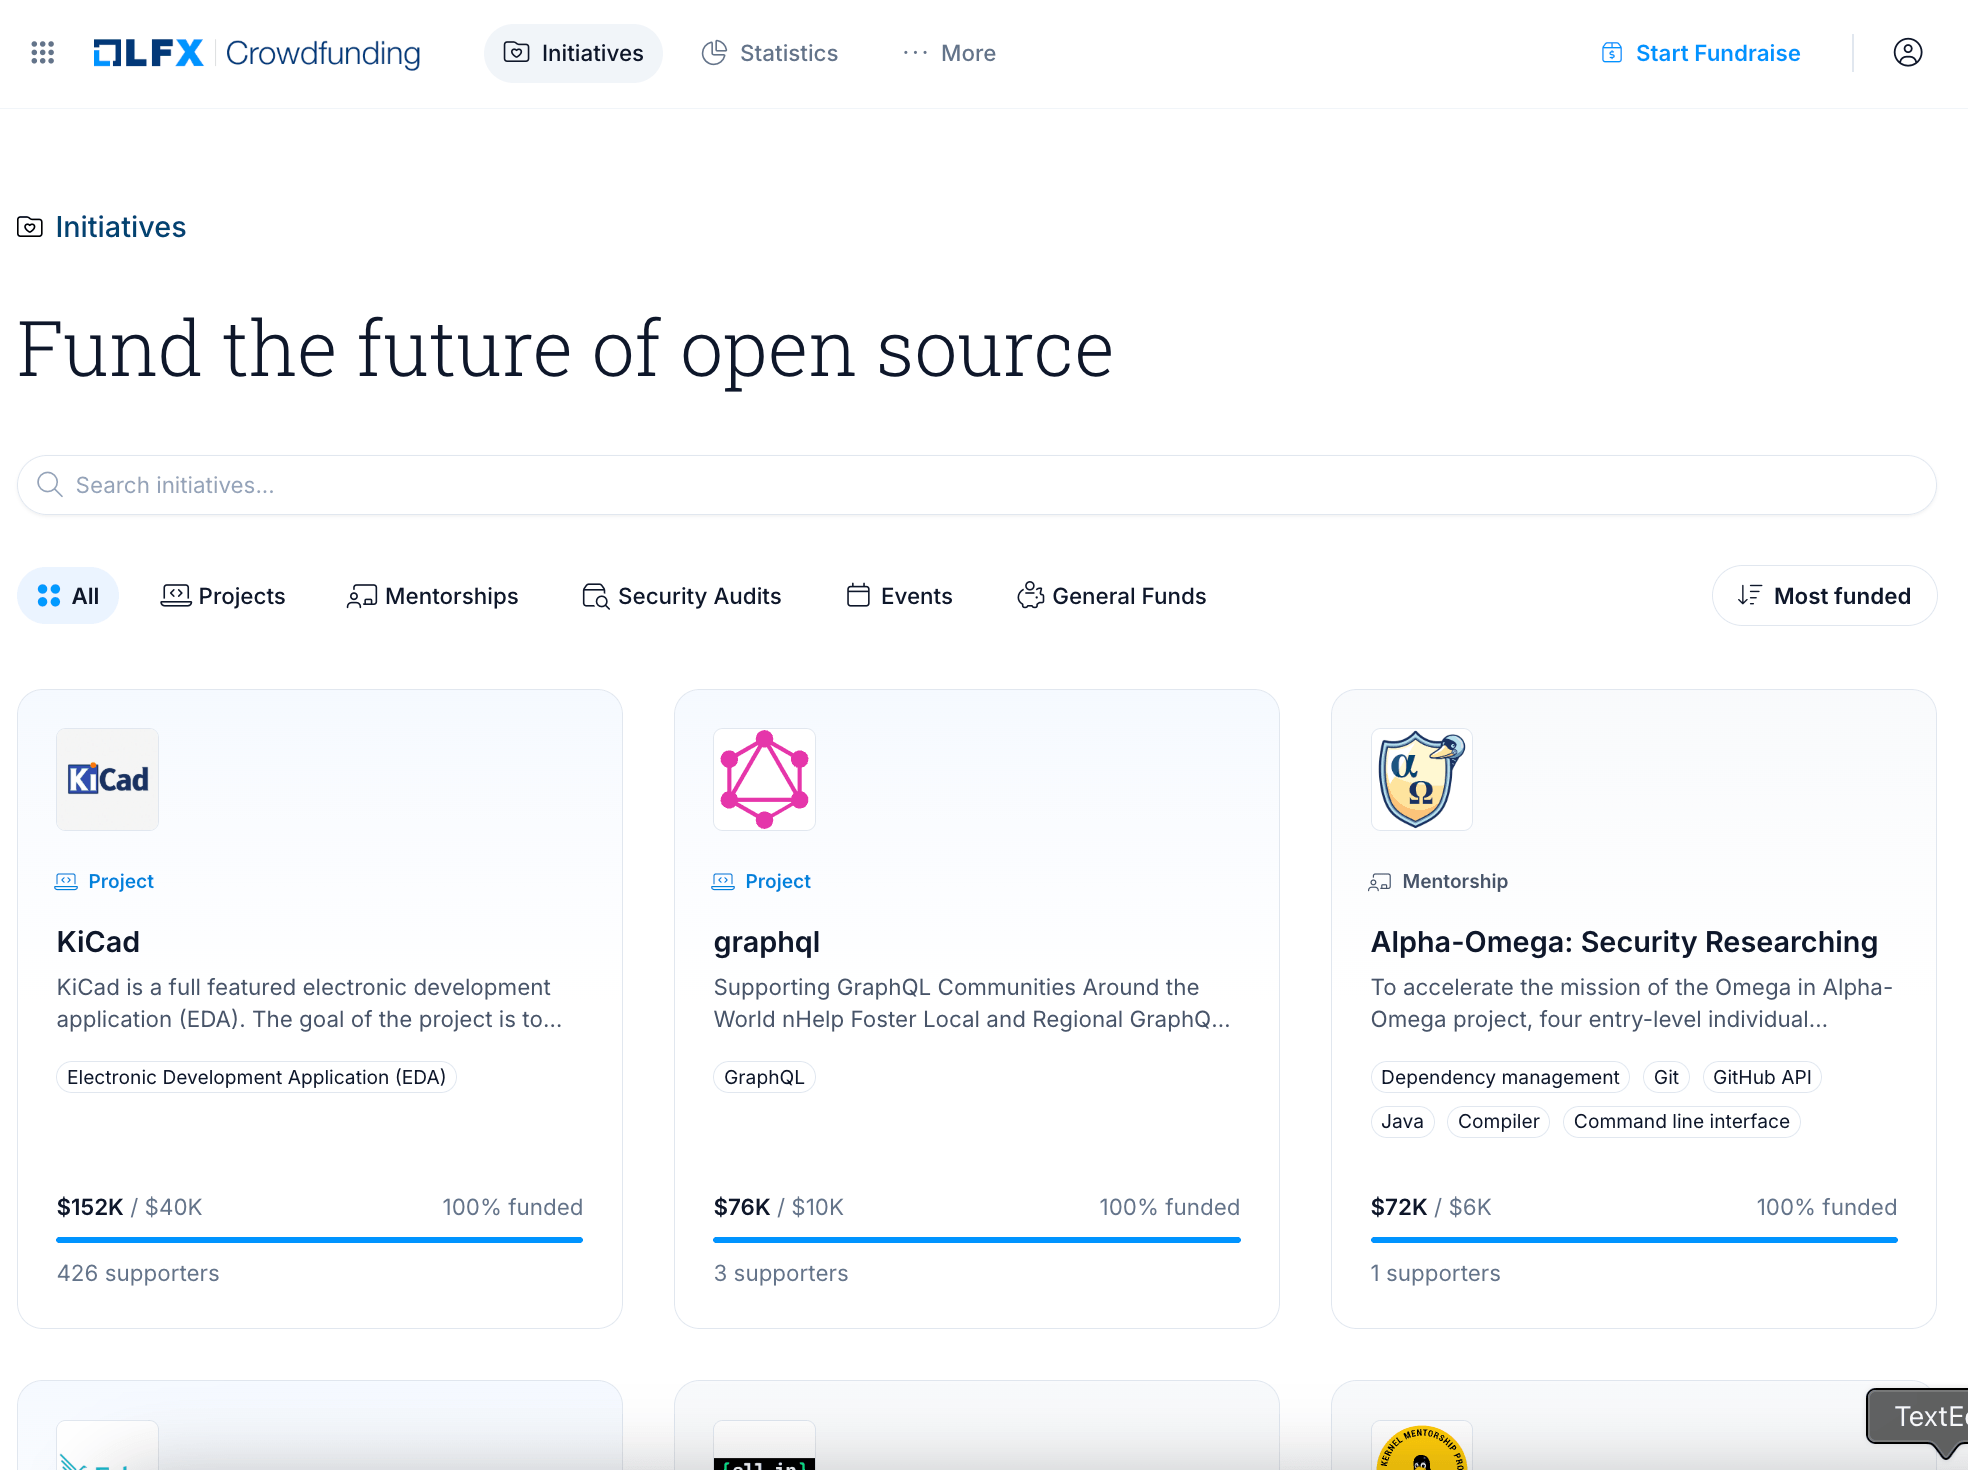The width and height of the screenshot is (1968, 1470).
Task: Open the Initiatives nav tab
Action: (x=573, y=53)
